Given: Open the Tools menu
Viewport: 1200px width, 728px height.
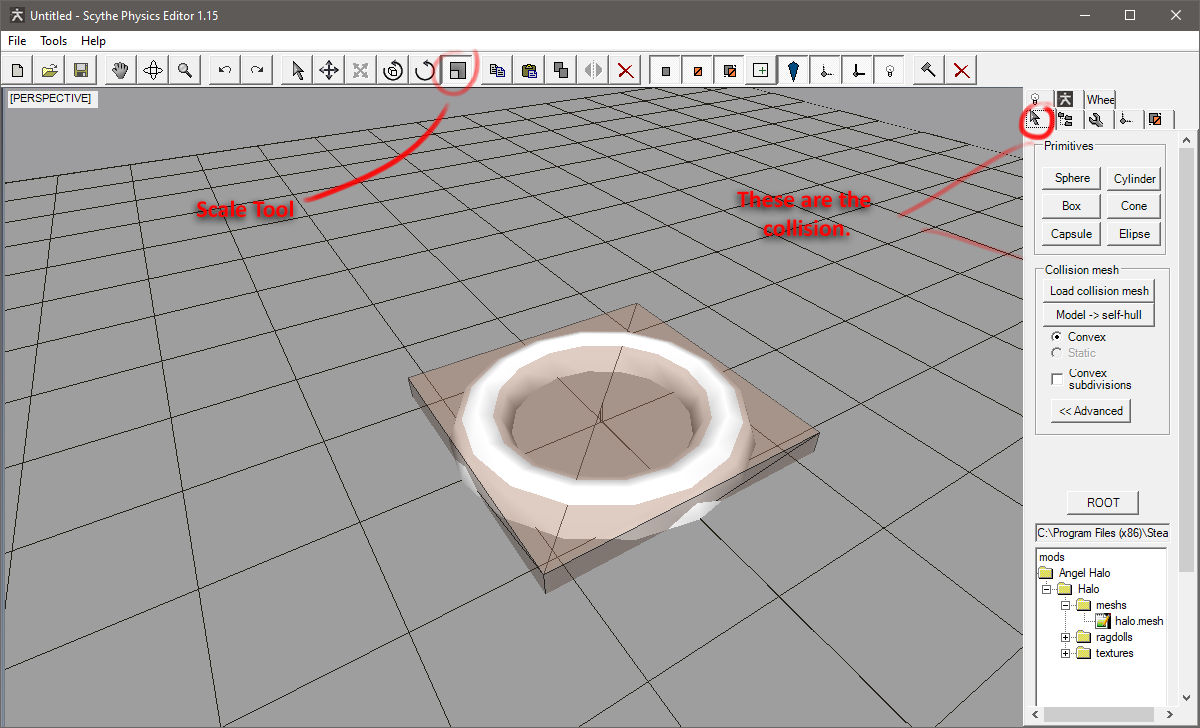Looking at the screenshot, I should click(x=54, y=41).
